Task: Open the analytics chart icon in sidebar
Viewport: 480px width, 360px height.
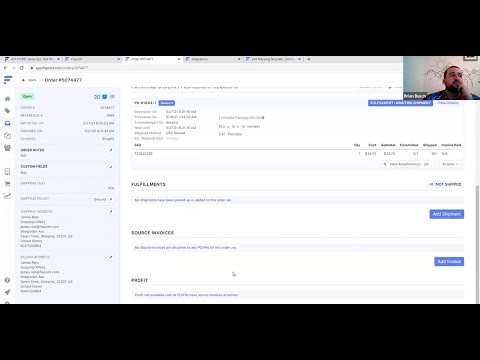Action: pyautogui.click(x=7, y=196)
